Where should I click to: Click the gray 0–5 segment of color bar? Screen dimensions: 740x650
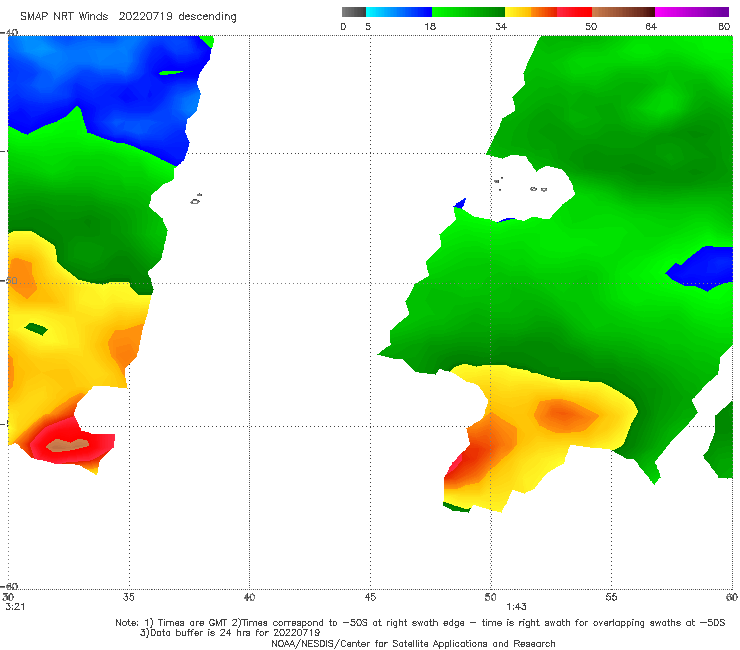coord(353,12)
